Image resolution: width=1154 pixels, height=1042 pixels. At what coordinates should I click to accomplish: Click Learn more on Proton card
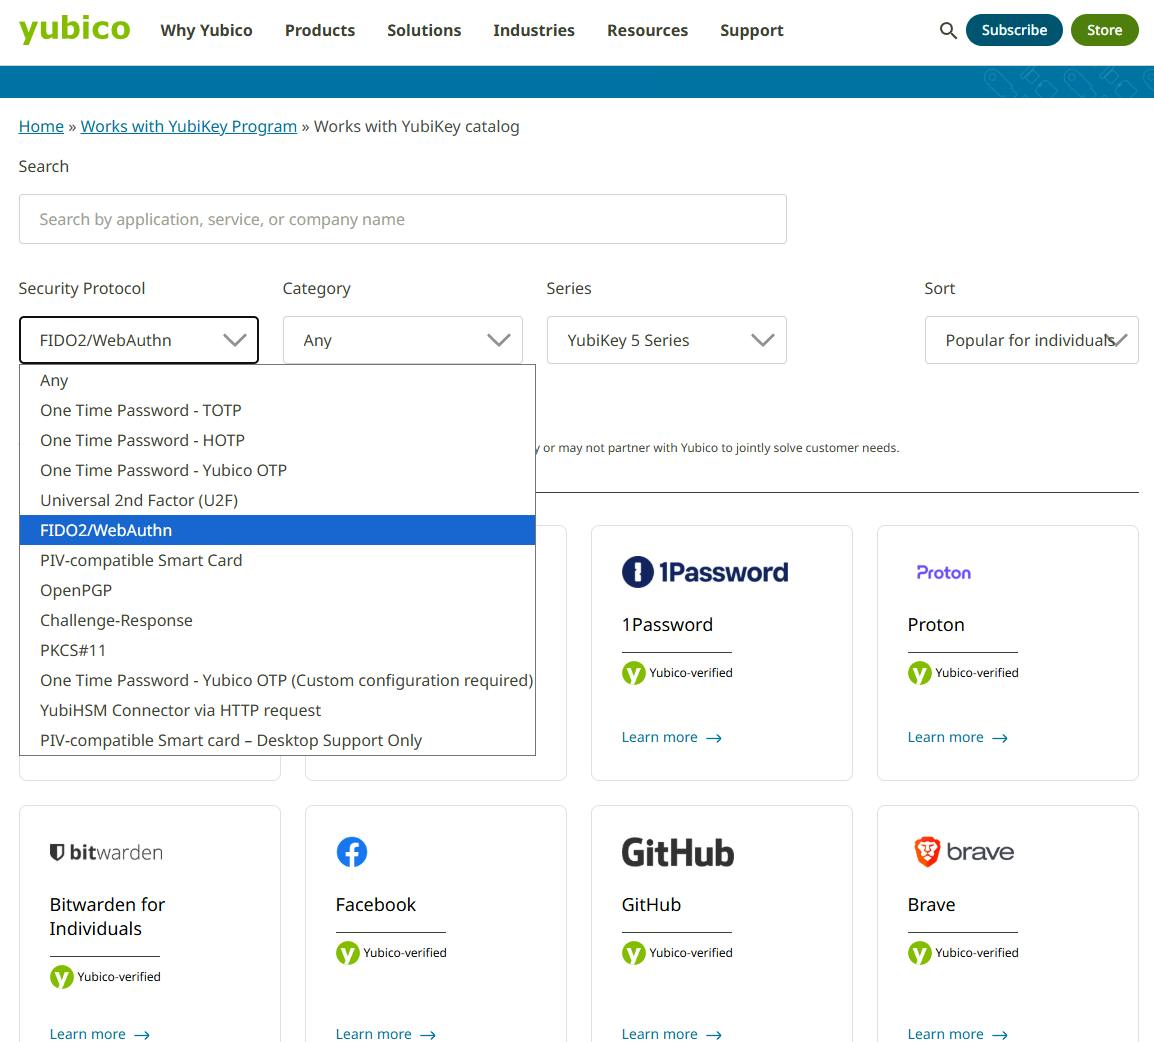[x=957, y=737]
